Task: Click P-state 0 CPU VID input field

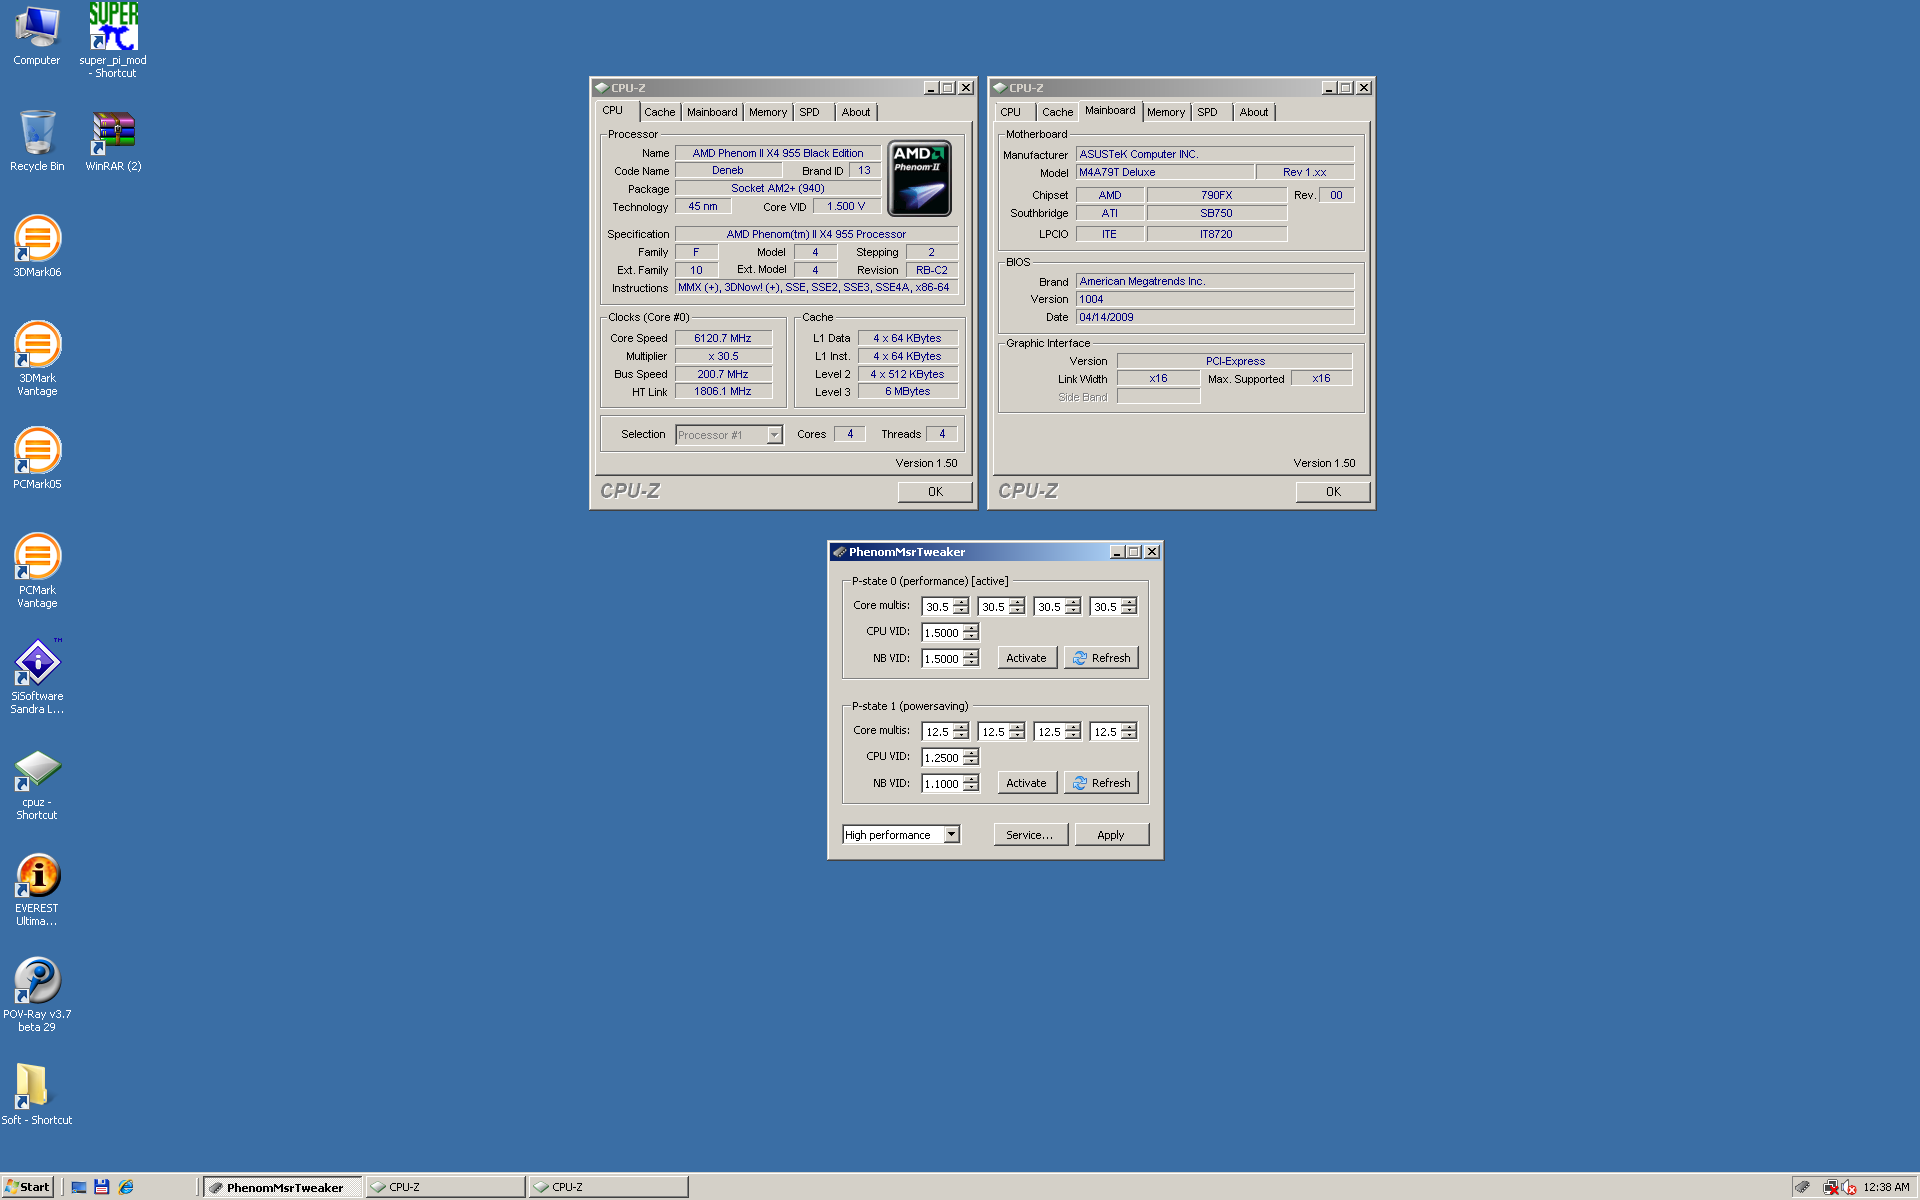Action: click(x=942, y=632)
